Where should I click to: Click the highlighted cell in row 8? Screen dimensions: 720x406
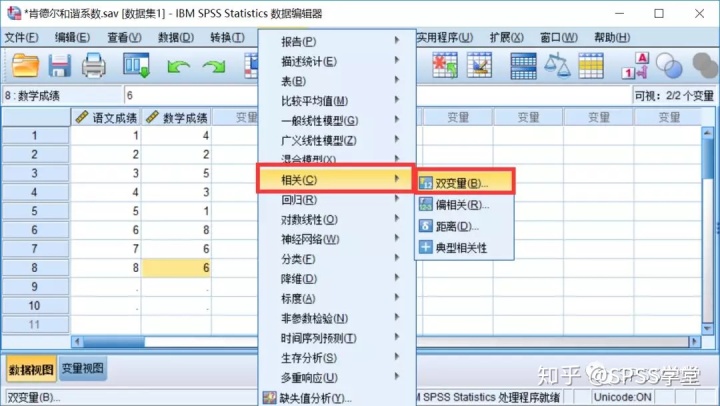(x=176, y=267)
